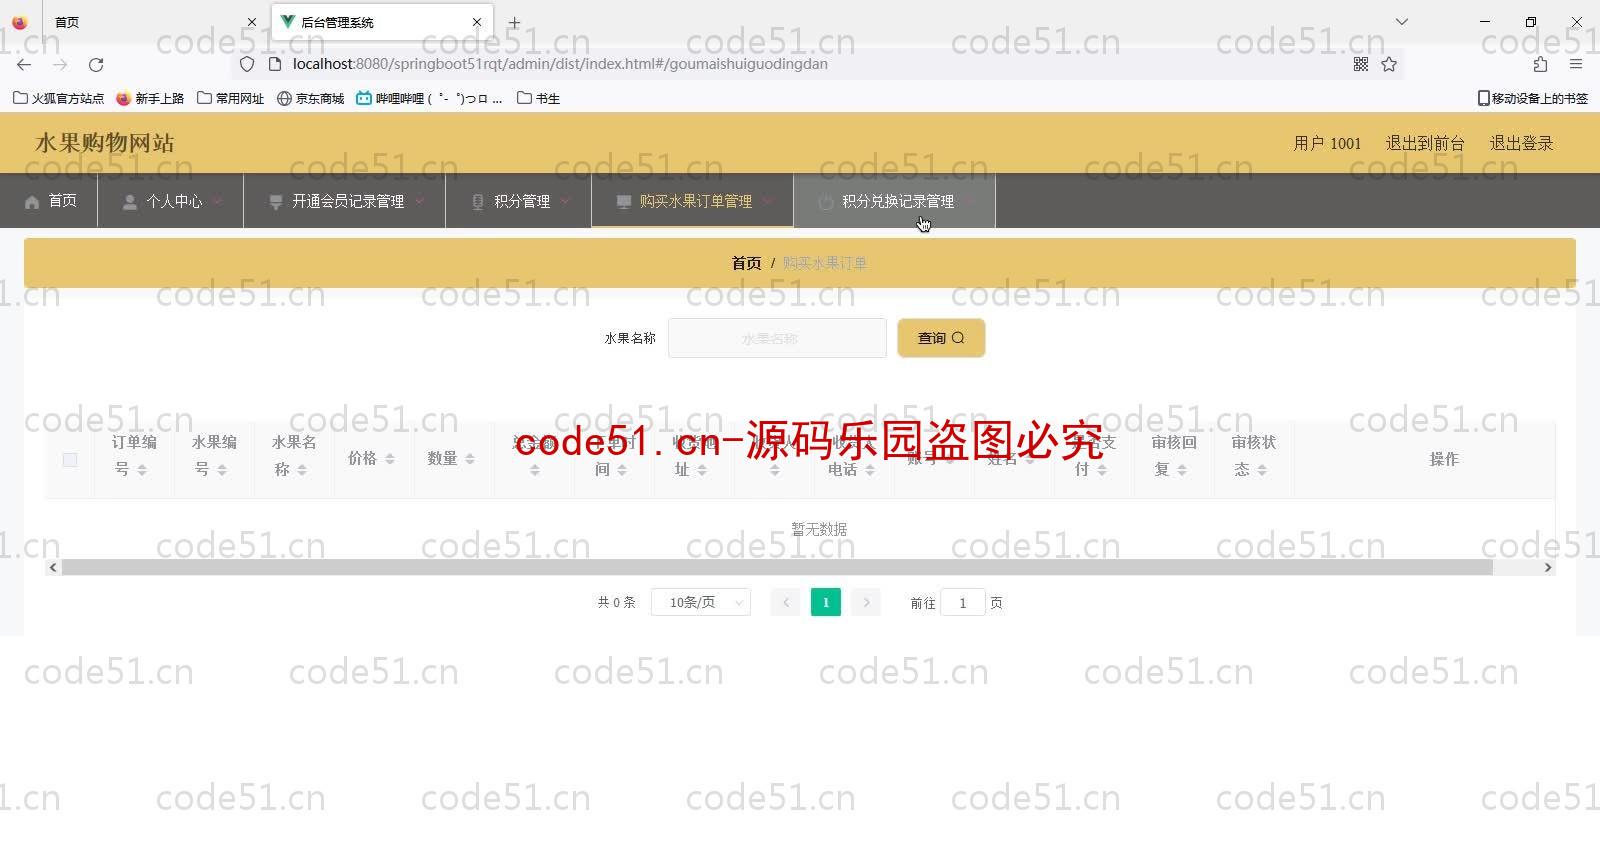
Task: Select page 1 in pagination
Action: pyautogui.click(x=826, y=602)
